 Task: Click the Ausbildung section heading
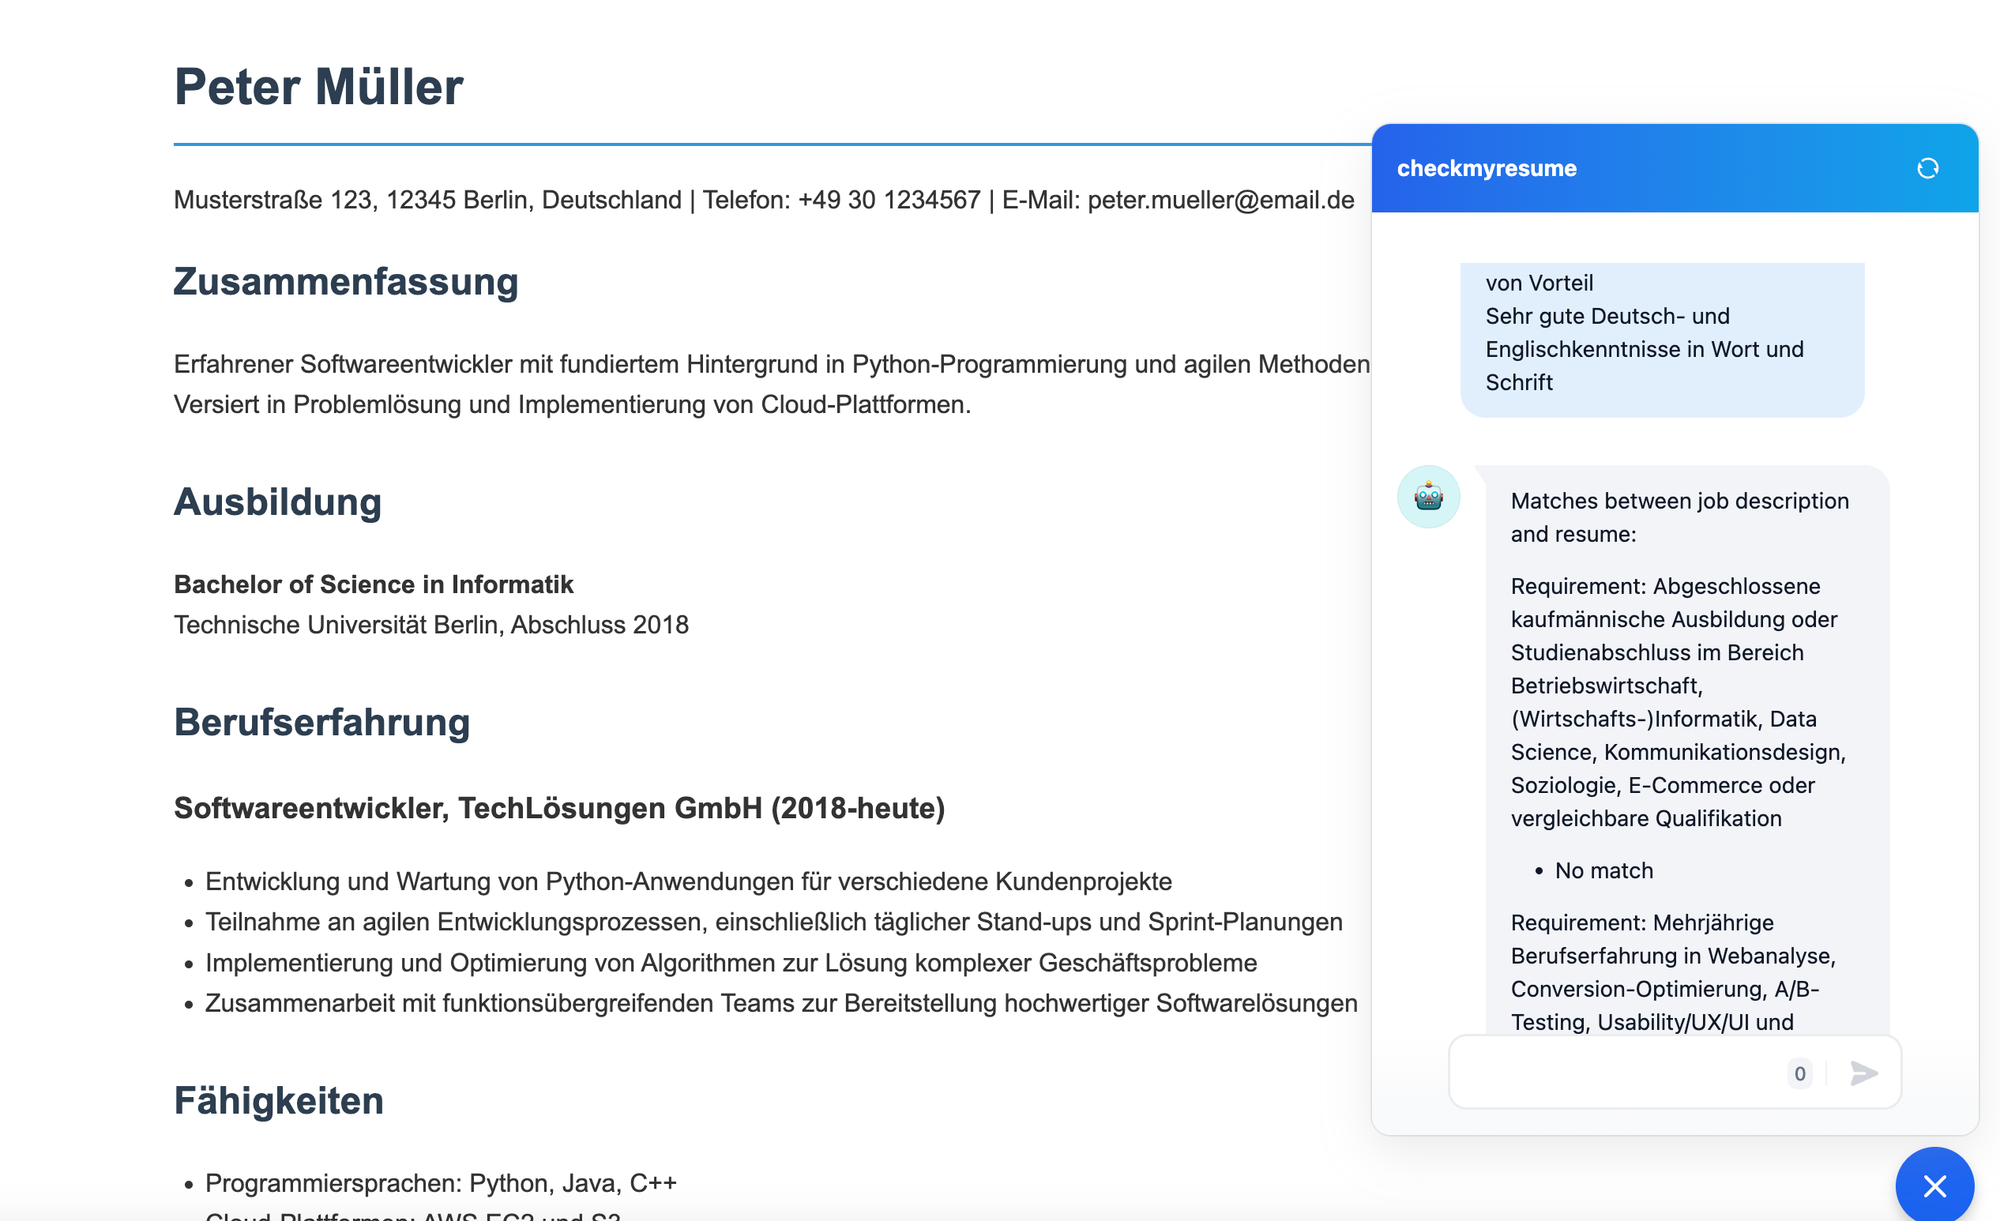(x=278, y=502)
